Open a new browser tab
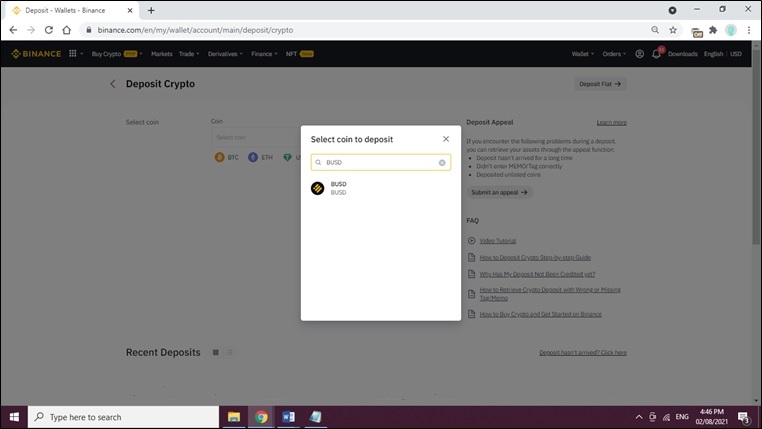The width and height of the screenshot is (762, 429). [x=151, y=10]
